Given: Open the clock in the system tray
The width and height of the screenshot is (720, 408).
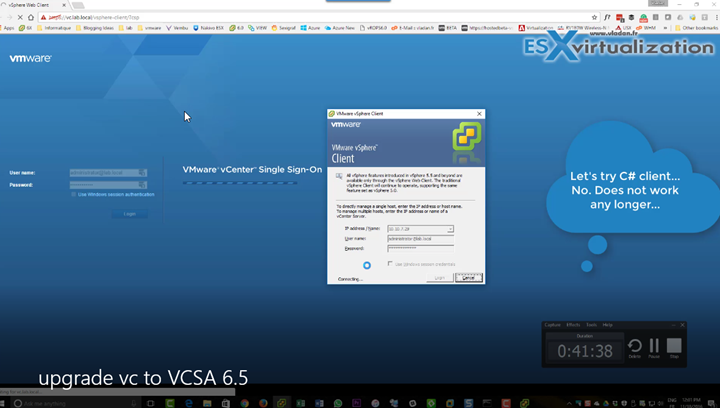Looking at the screenshot, I should [691, 403].
